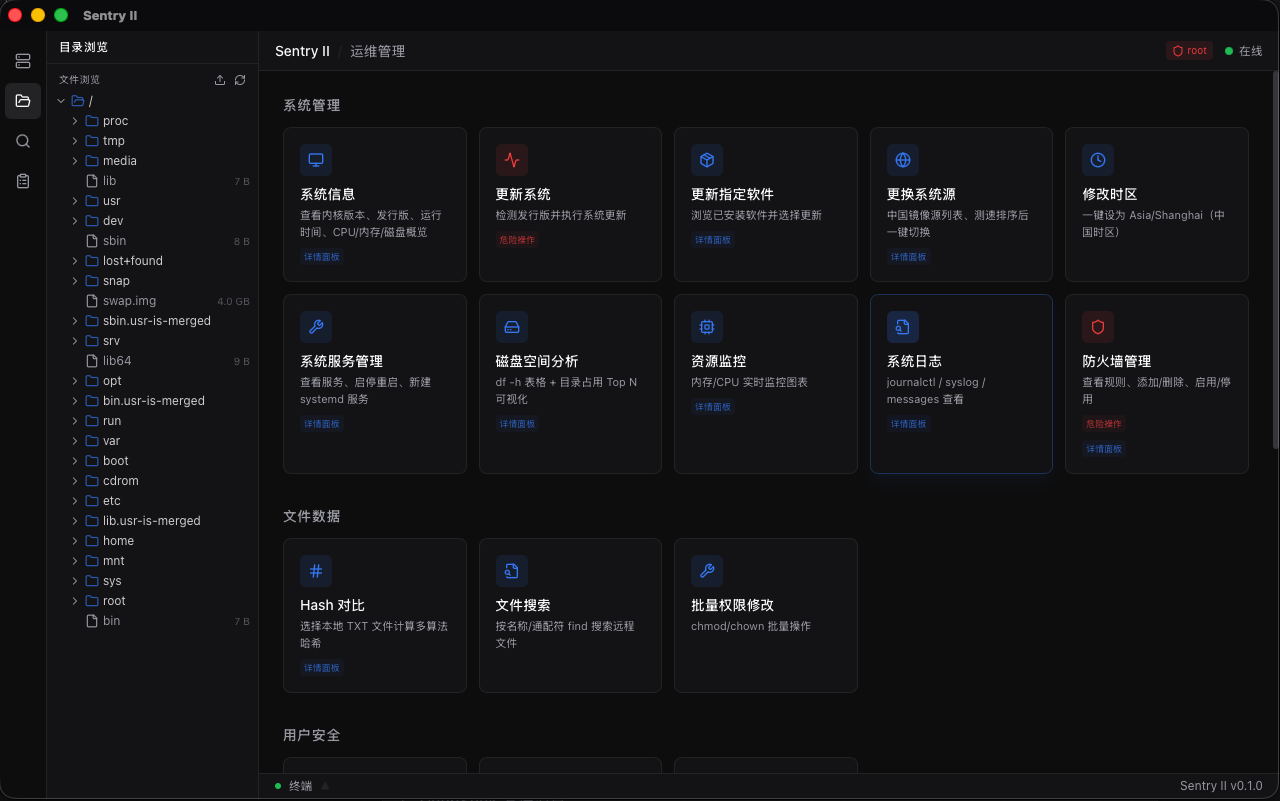1280x801 pixels.
Task: Click Sentry II in the breadcrumb
Action: [302, 51]
